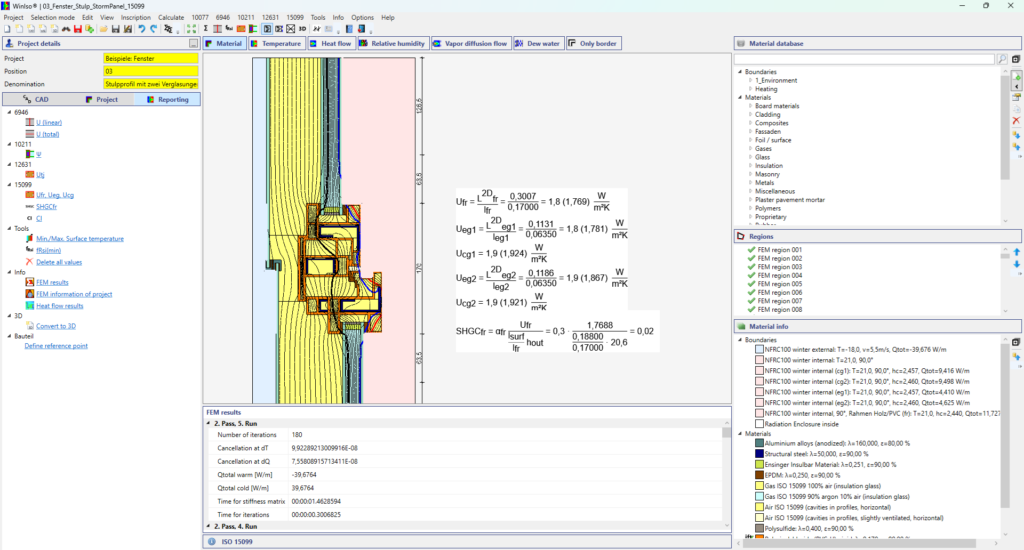Click the open folder toolbar icon
This screenshot has width=1024, height=550.
[104, 29]
